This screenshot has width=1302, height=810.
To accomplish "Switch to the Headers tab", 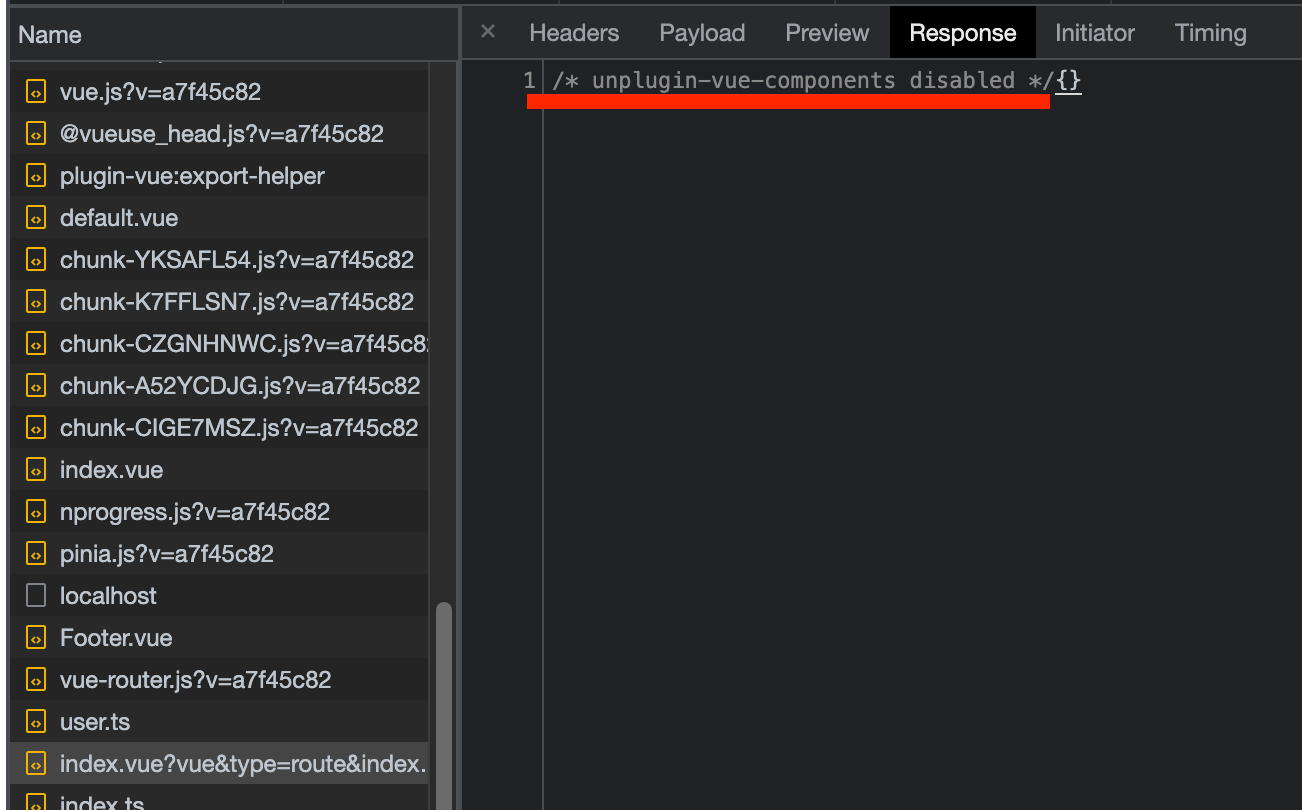I will pyautogui.click(x=574, y=32).
